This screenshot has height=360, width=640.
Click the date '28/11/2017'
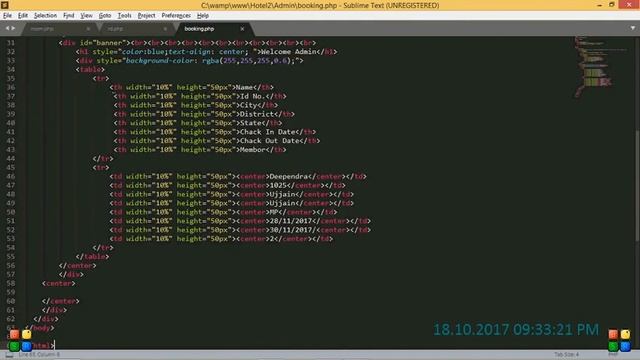coord(291,221)
